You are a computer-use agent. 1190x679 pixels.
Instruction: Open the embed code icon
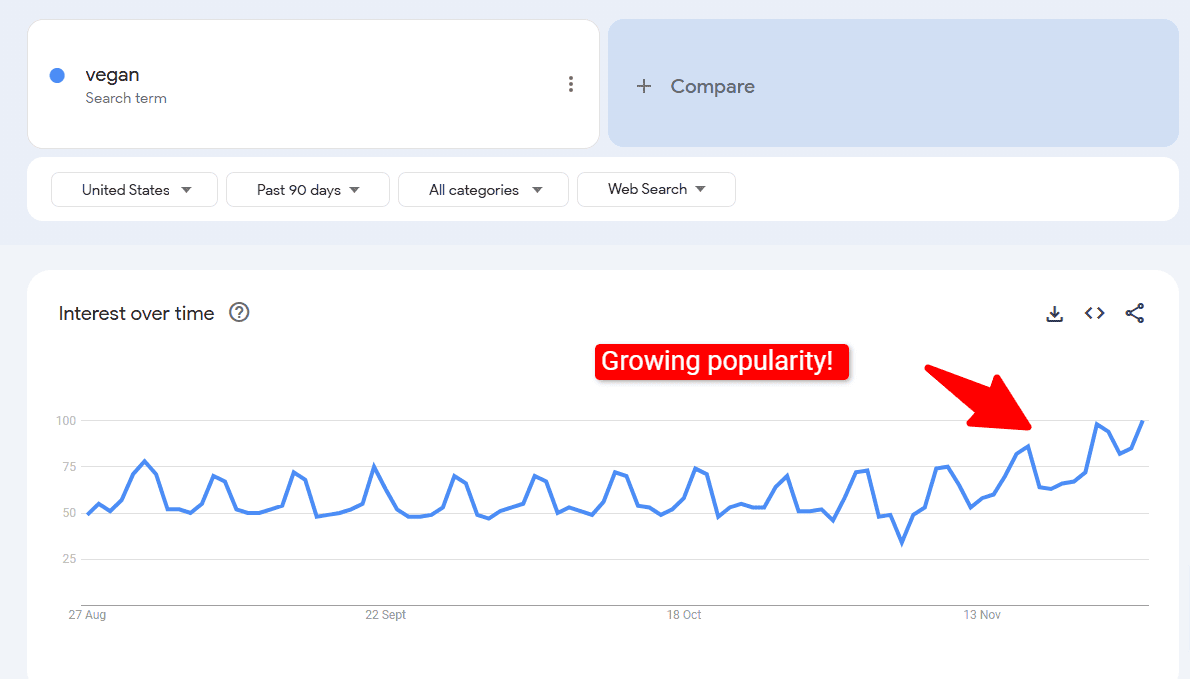coord(1095,314)
